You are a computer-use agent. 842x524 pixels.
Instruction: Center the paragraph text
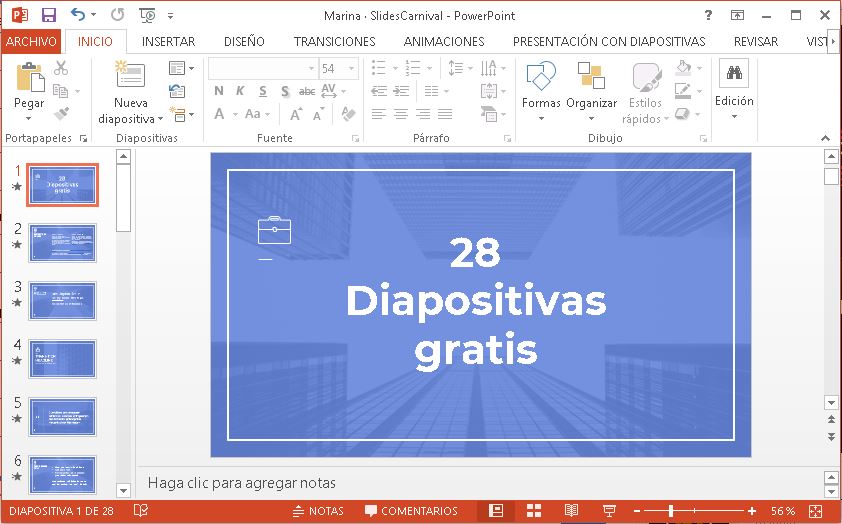pos(401,114)
